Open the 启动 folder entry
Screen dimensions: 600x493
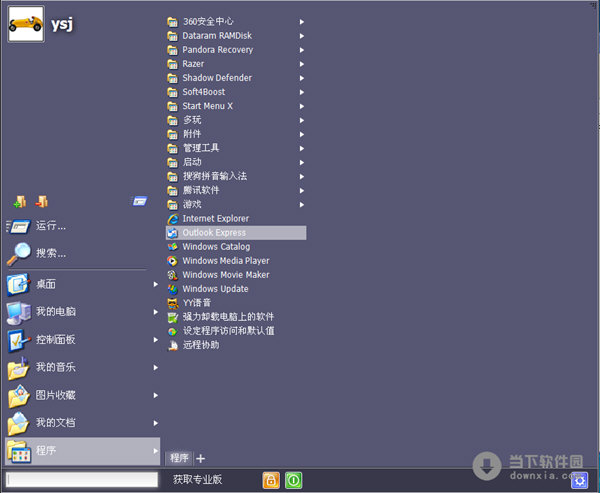click(236, 162)
